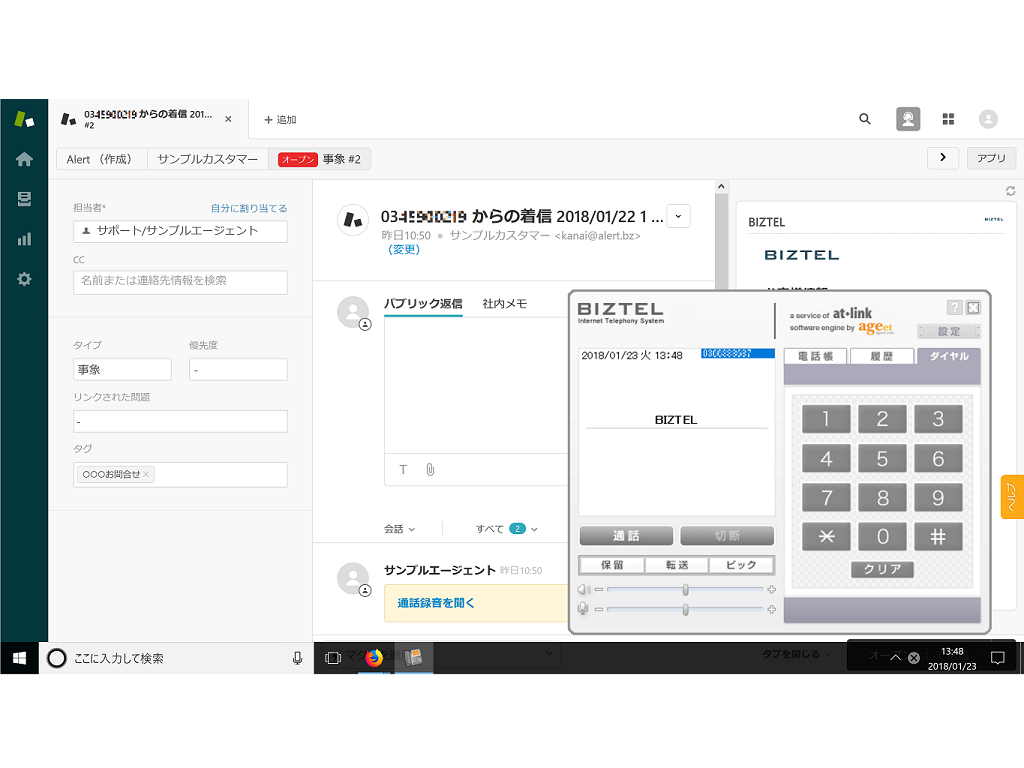The height and width of the screenshot is (768, 1024).
Task: Expand the ticket options dropdown arrow
Action: click(x=678, y=216)
